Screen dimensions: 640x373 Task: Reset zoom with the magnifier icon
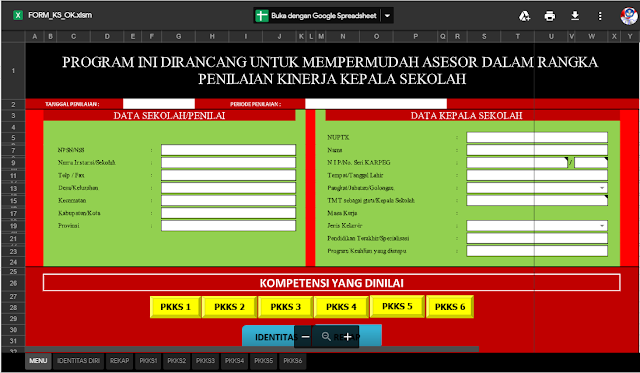click(326, 337)
